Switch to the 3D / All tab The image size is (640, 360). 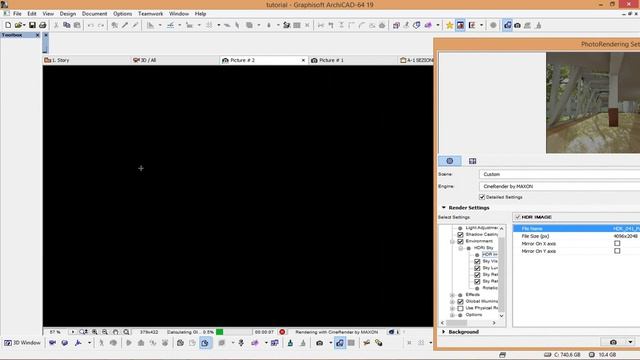(x=176, y=60)
